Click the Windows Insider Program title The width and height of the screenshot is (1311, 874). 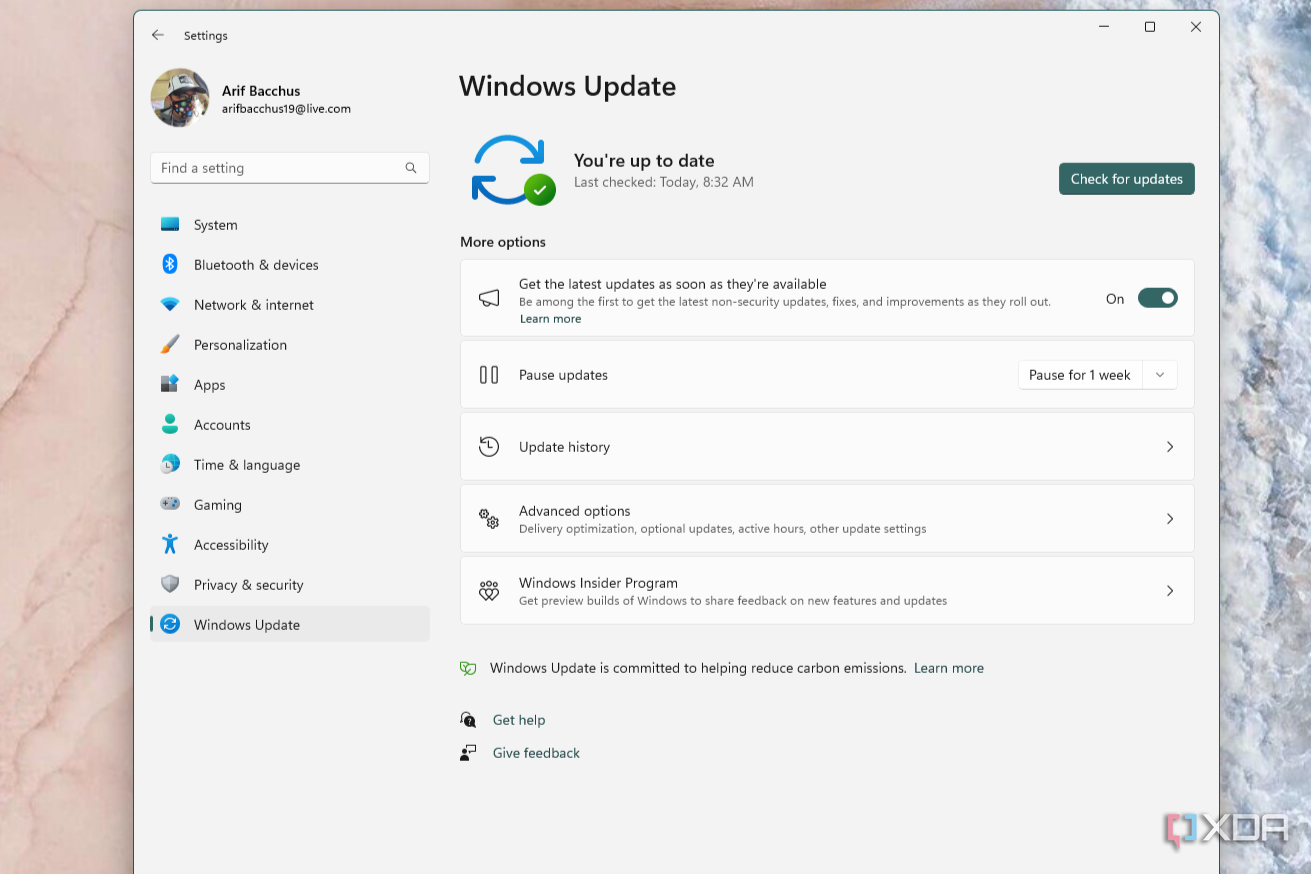tap(598, 583)
